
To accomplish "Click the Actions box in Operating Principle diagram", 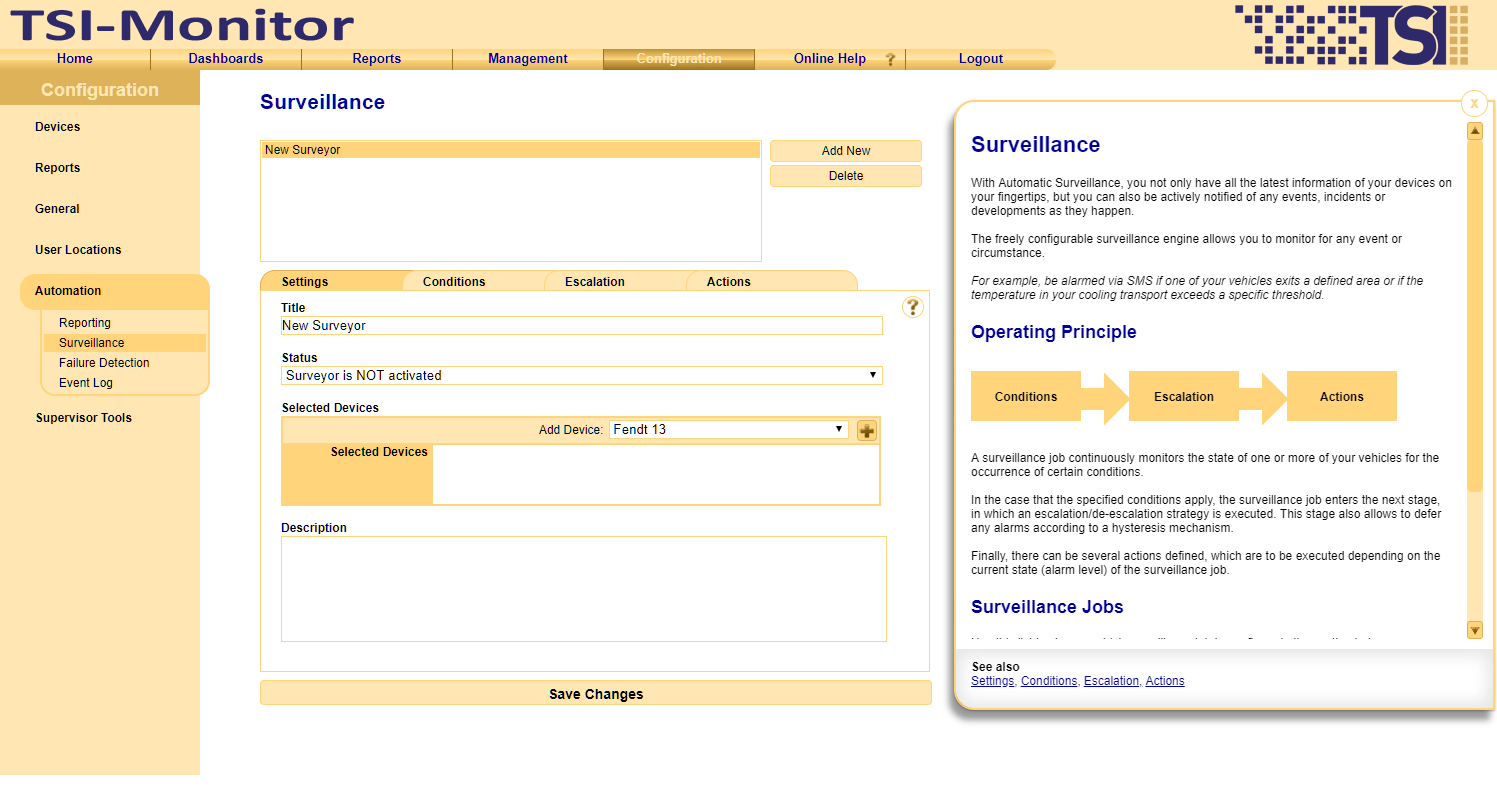I will click(1342, 396).
